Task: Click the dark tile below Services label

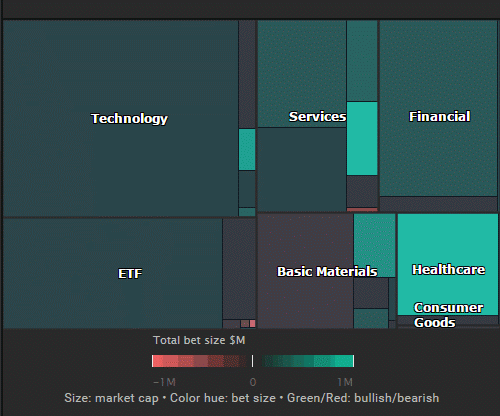Action: click(302, 169)
